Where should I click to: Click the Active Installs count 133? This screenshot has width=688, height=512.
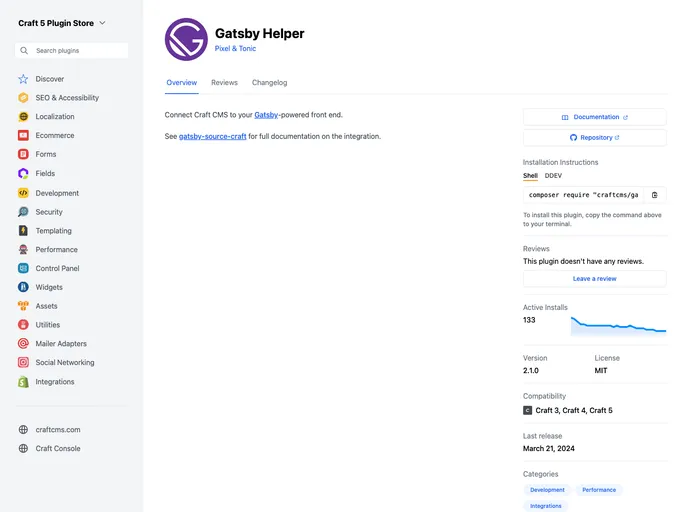(529, 320)
